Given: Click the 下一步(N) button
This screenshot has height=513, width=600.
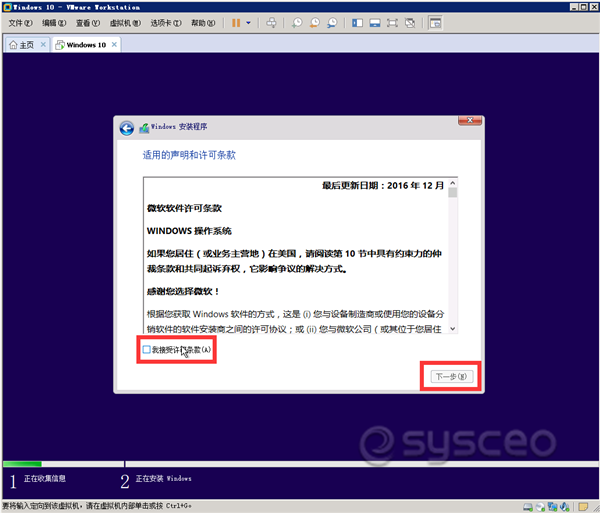Looking at the screenshot, I should coord(452,376).
